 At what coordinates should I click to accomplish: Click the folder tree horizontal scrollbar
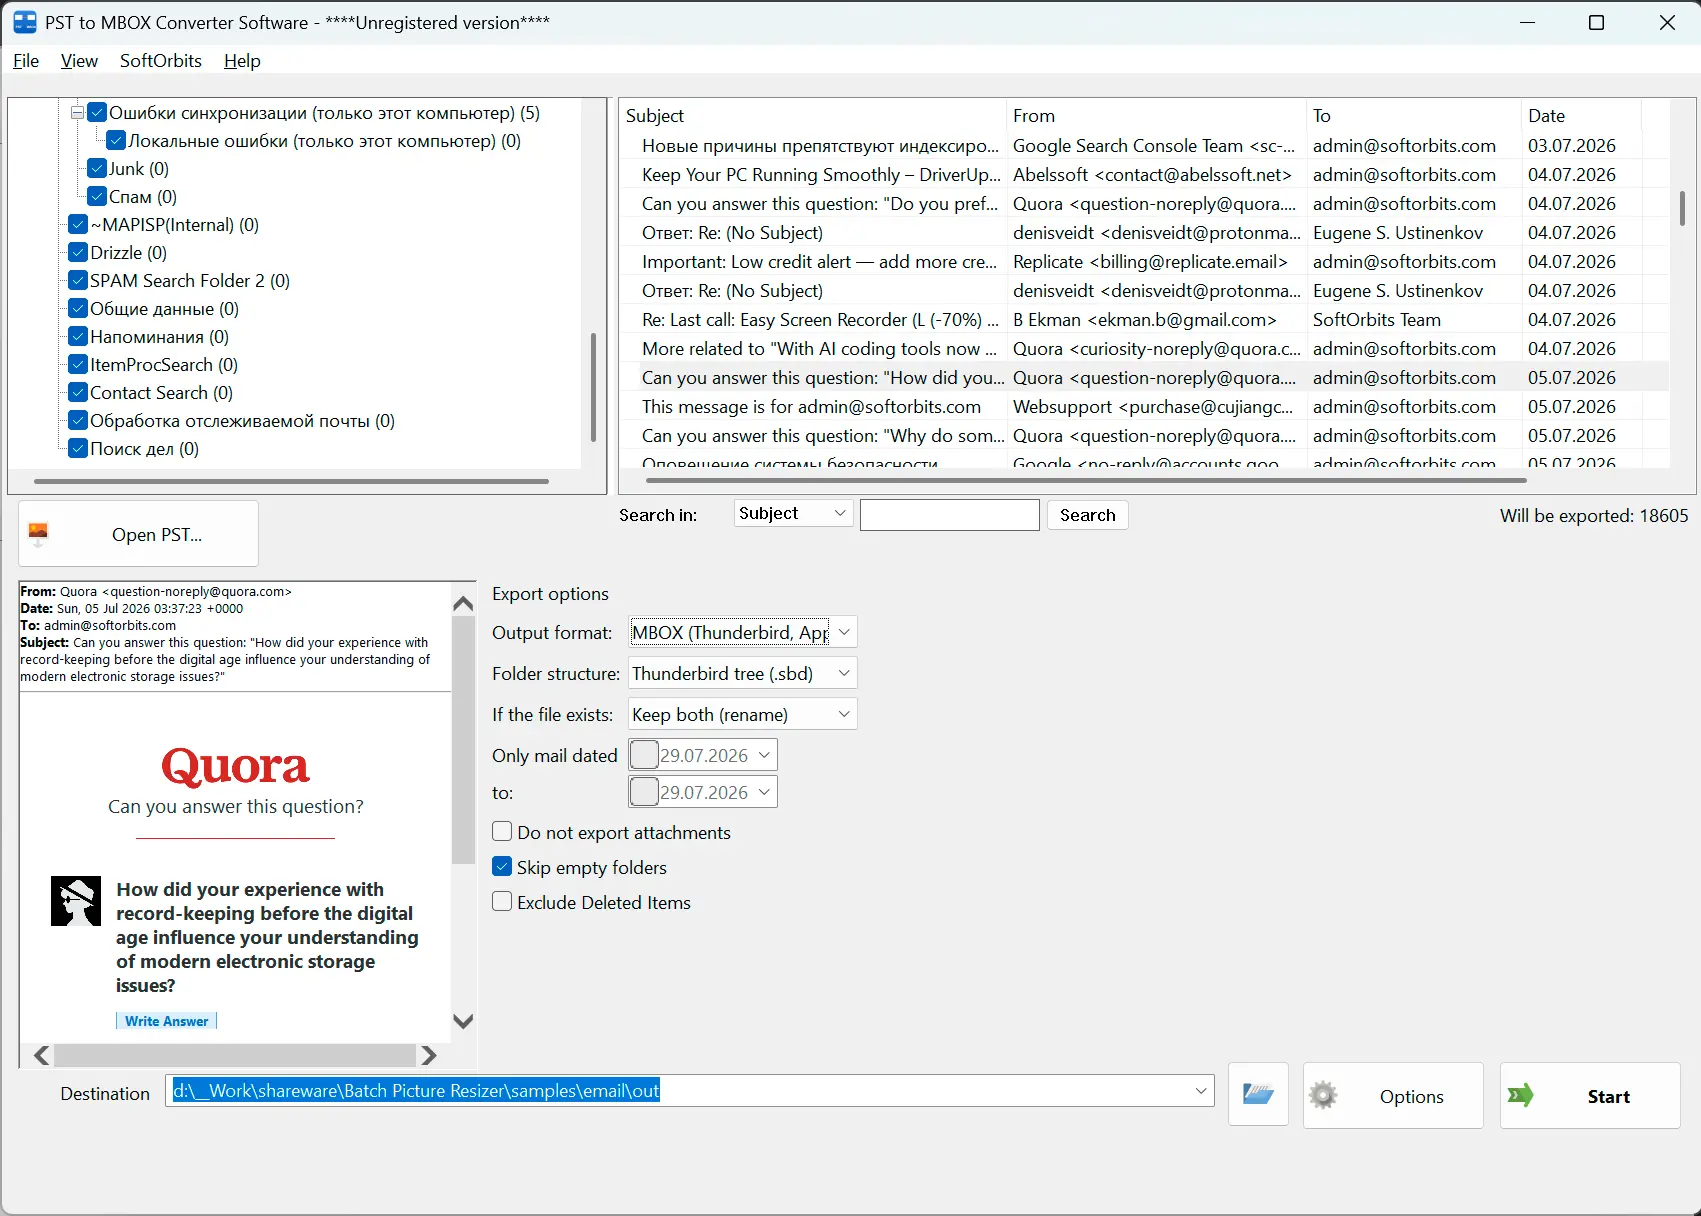tap(291, 482)
